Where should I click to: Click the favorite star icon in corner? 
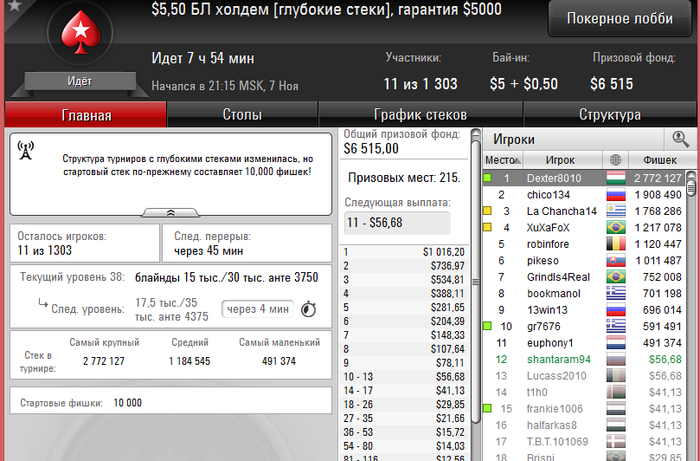(x=14, y=5)
